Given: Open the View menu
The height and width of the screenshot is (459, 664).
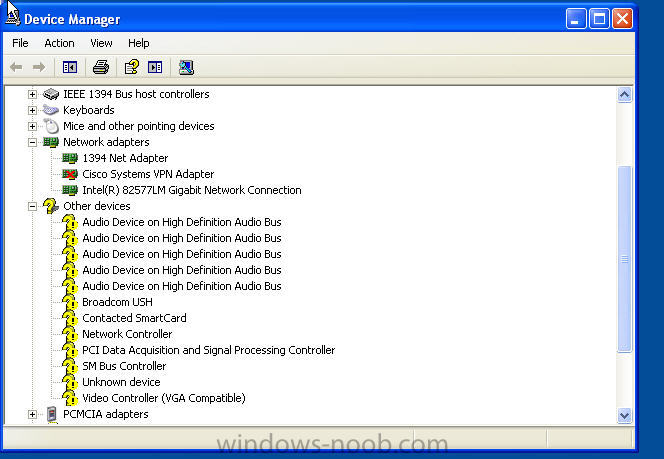Looking at the screenshot, I should click(101, 43).
